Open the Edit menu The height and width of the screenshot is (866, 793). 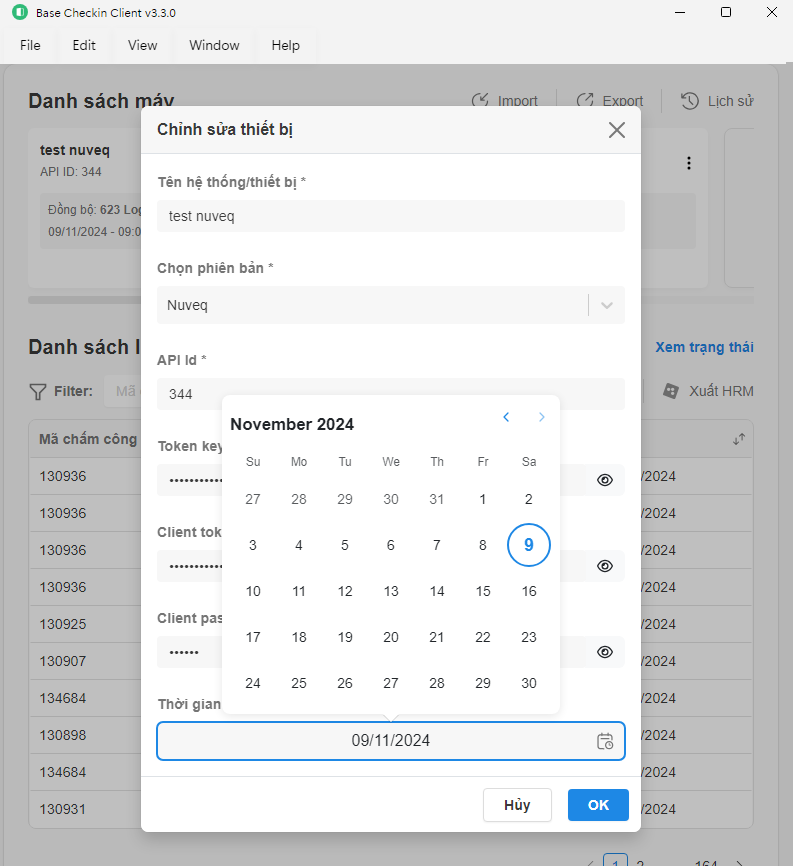tap(84, 45)
